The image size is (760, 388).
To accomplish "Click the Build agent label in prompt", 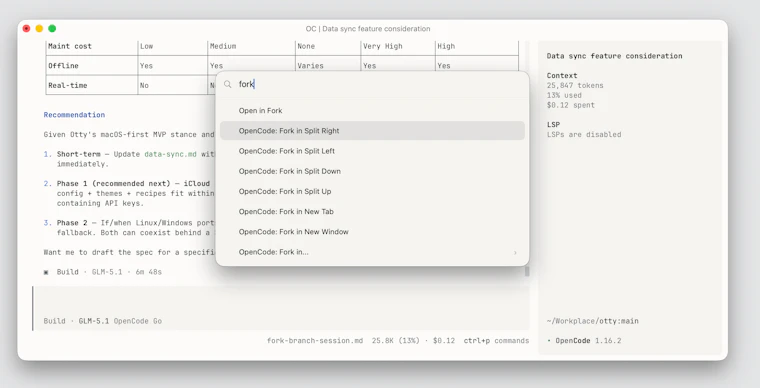I will (54, 321).
